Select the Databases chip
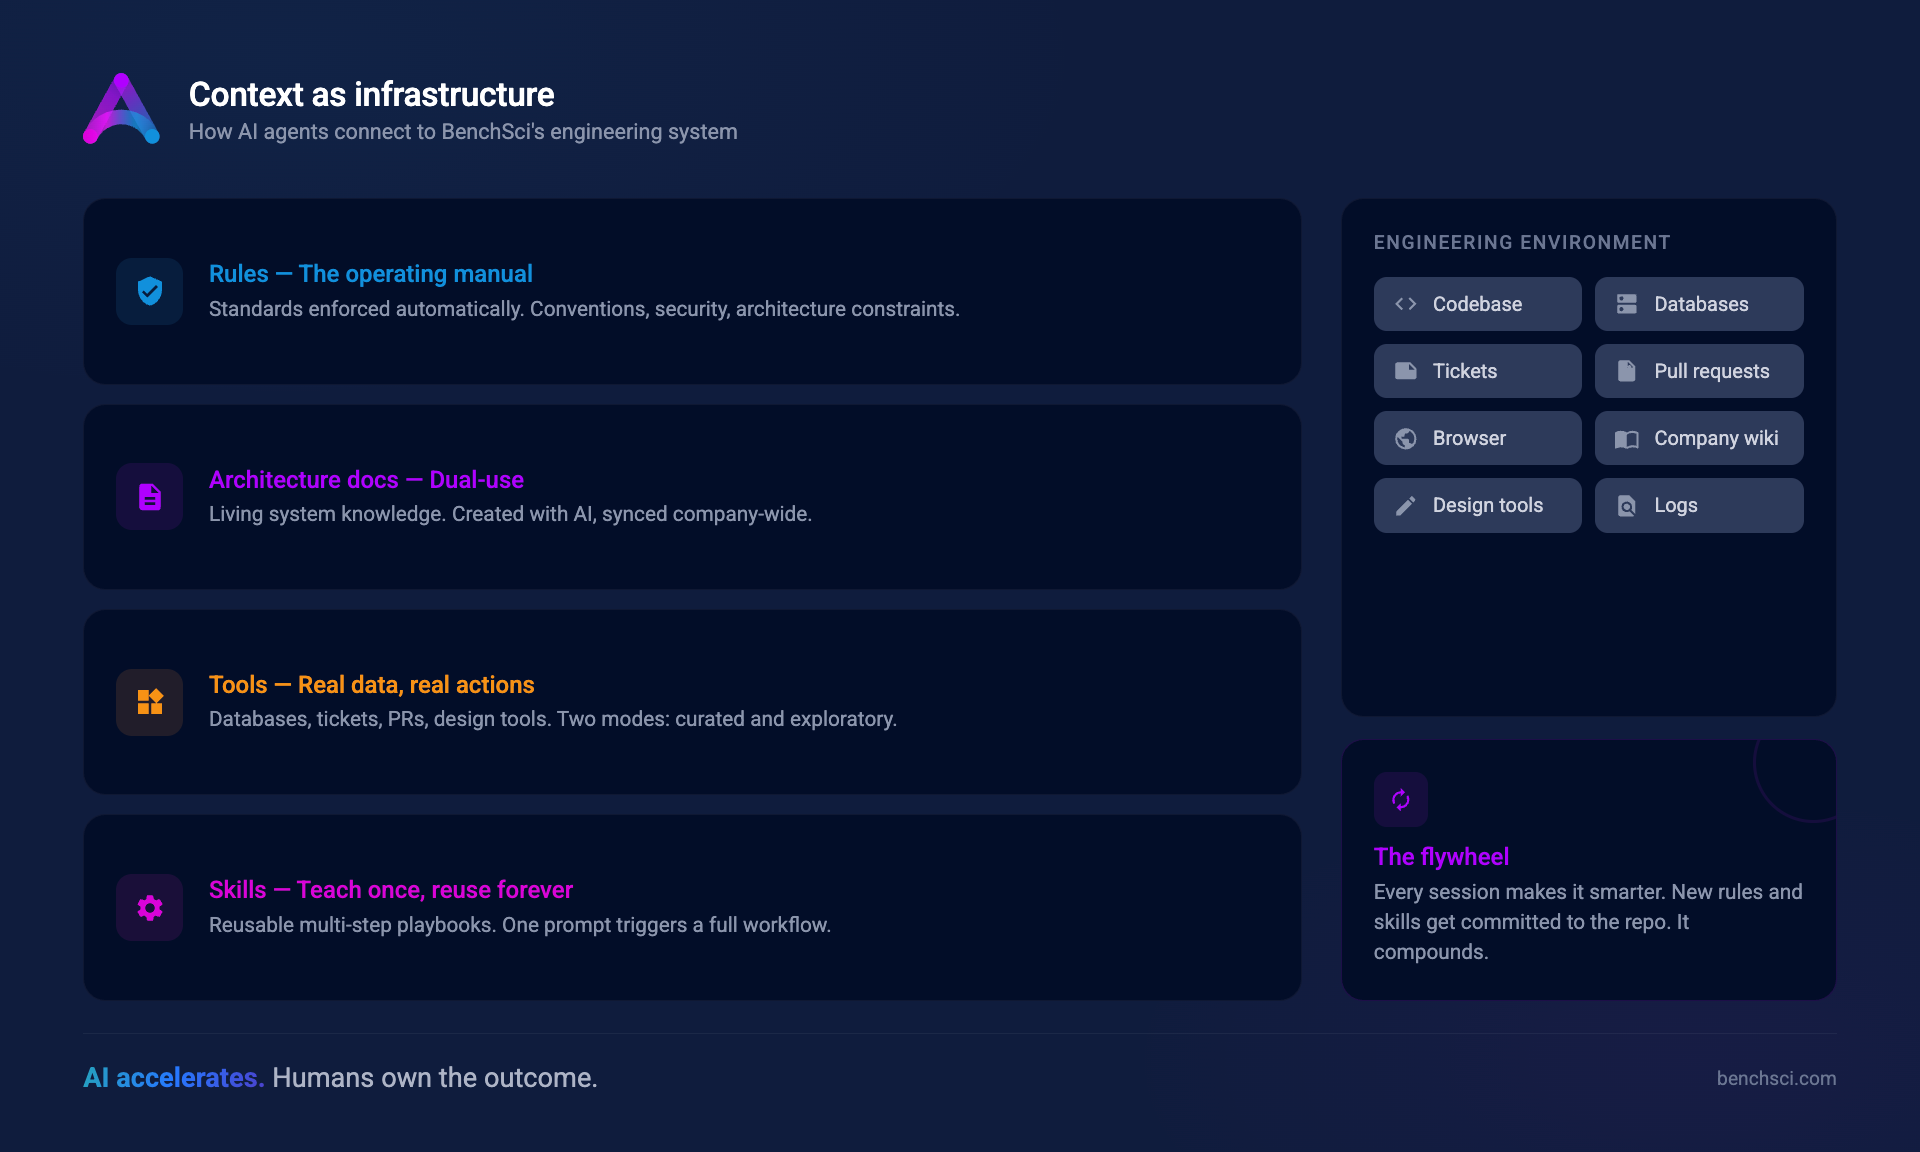1920x1152 pixels. tap(1698, 304)
